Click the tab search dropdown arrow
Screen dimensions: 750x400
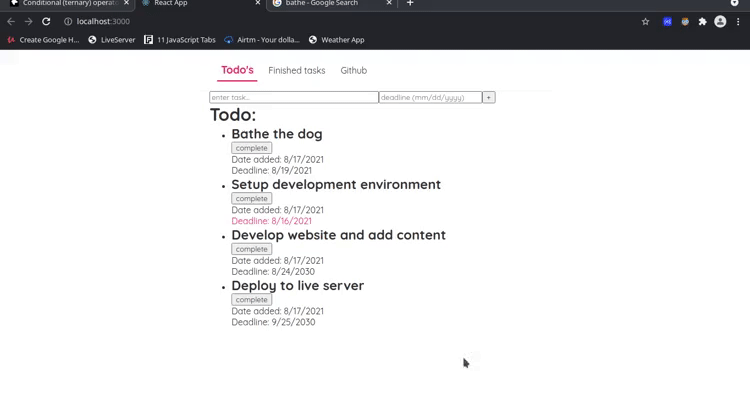[x=734, y=3]
